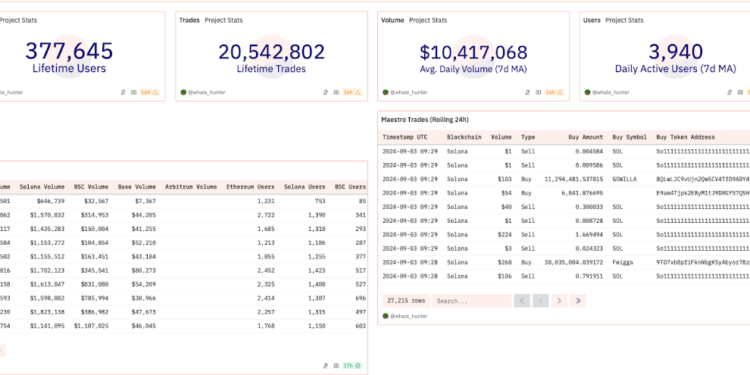Click the Search field in Maestro Trades
Viewport: 750px width, 375px height.
(x=472, y=301)
